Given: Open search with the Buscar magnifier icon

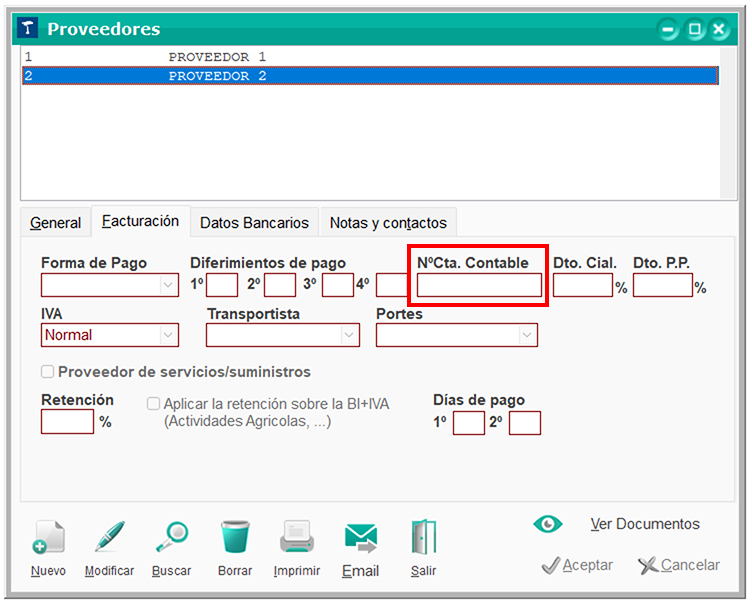Looking at the screenshot, I should click(x=172, y=537).
